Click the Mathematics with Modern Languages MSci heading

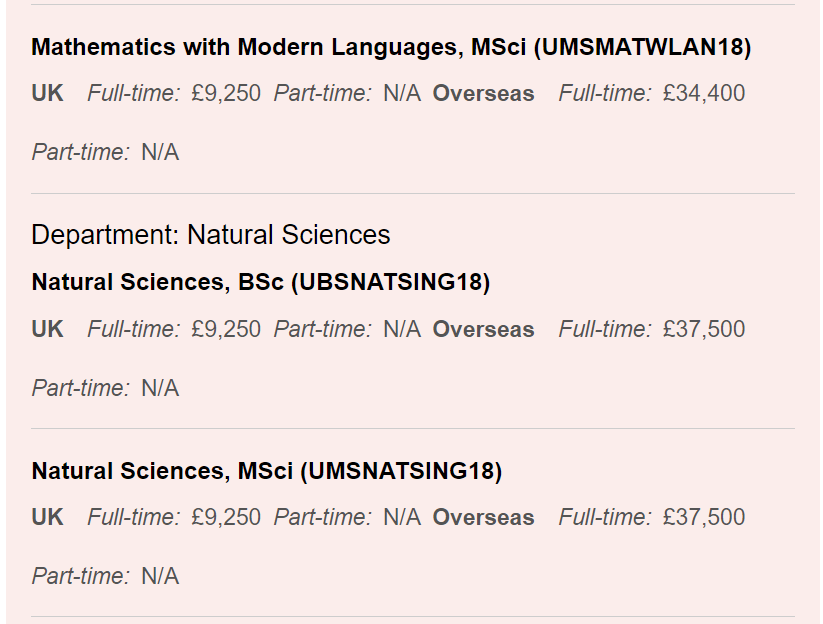[x=391, y=47]
